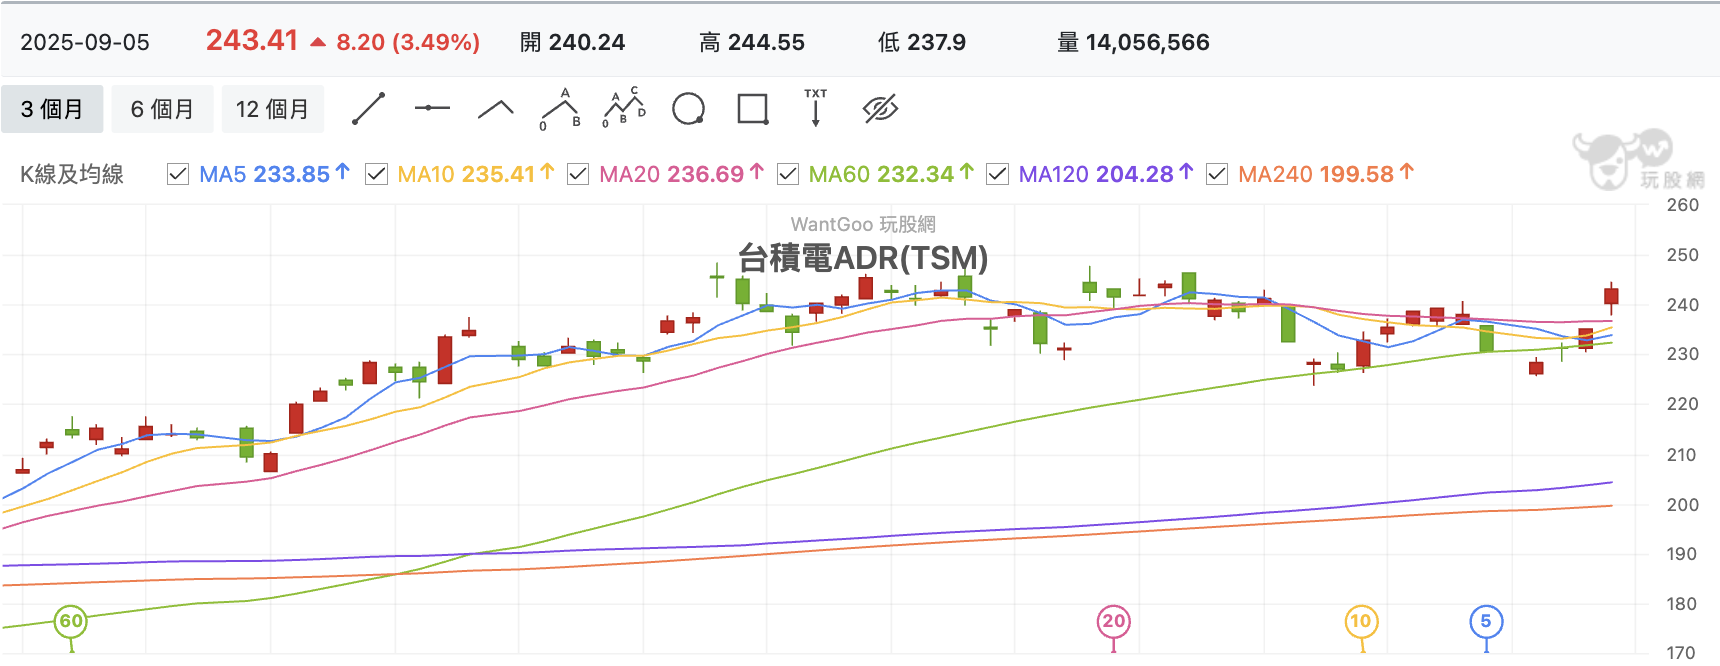Click the MA20 236.69 value label
This screenshot has width=1720, height=666.
(681, 174)
